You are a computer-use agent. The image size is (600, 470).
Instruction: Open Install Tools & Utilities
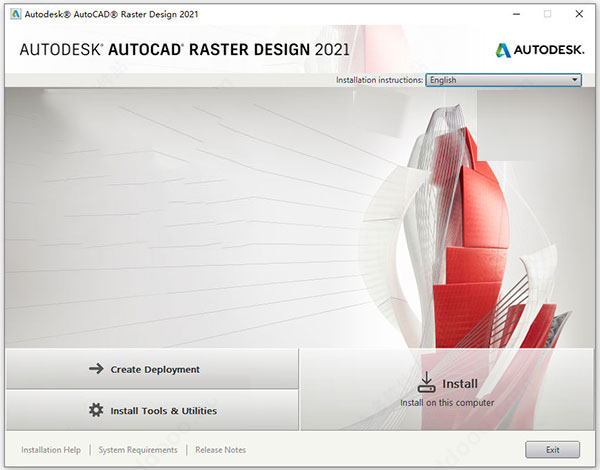click(152, 410)
